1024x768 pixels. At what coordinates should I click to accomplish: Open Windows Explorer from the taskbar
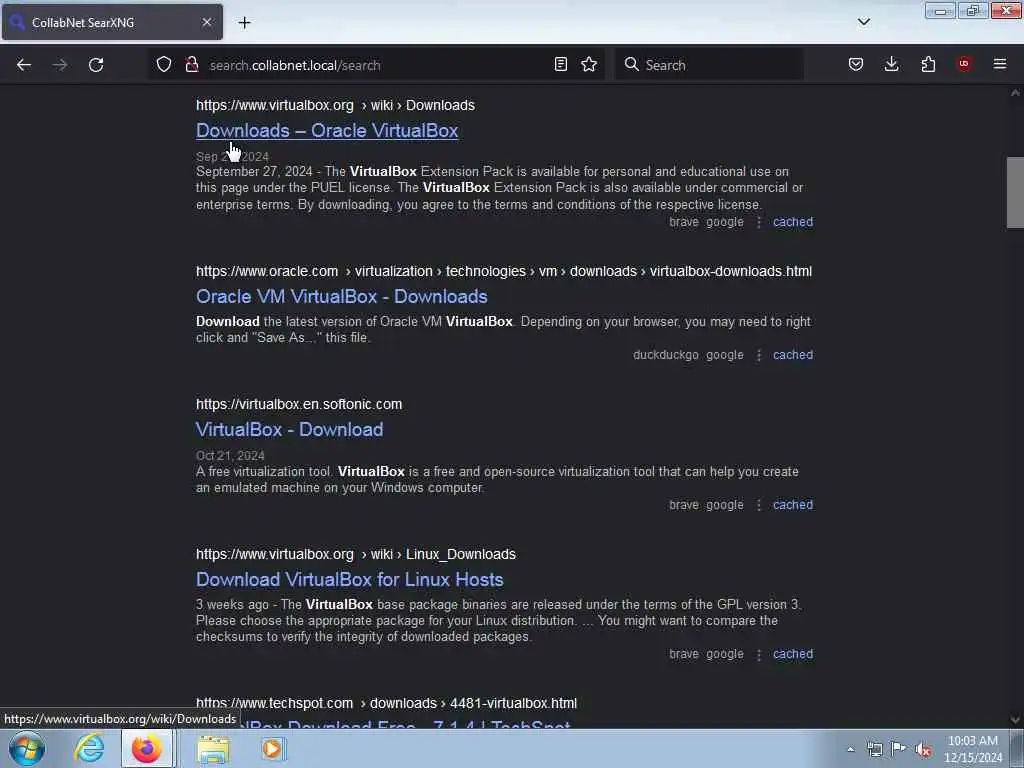[213, 749]
